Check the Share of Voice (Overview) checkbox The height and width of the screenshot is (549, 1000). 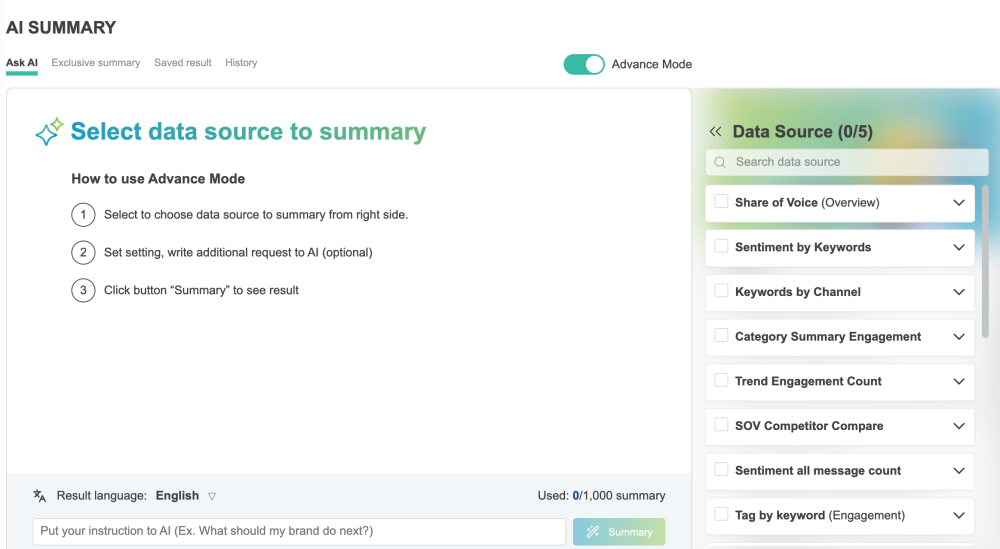pyautogui.click(x=721, y=201)
